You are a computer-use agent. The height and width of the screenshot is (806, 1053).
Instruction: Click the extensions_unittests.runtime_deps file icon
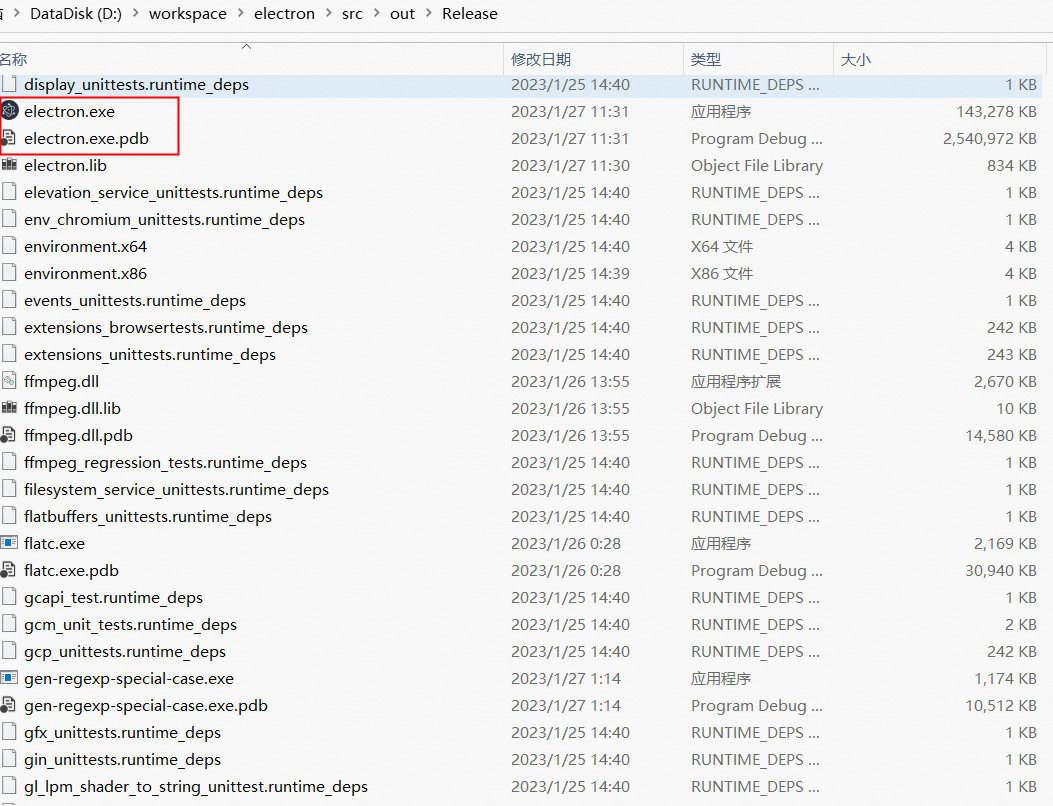(x=9, y=354)
